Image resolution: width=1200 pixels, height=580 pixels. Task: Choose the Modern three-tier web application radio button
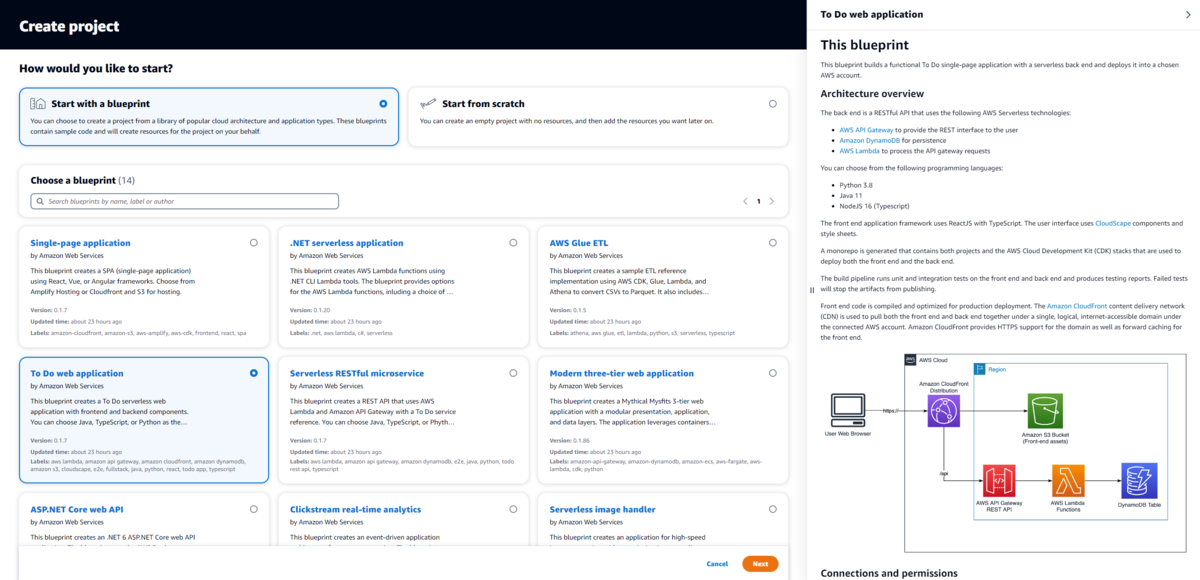tap(773, 373)
